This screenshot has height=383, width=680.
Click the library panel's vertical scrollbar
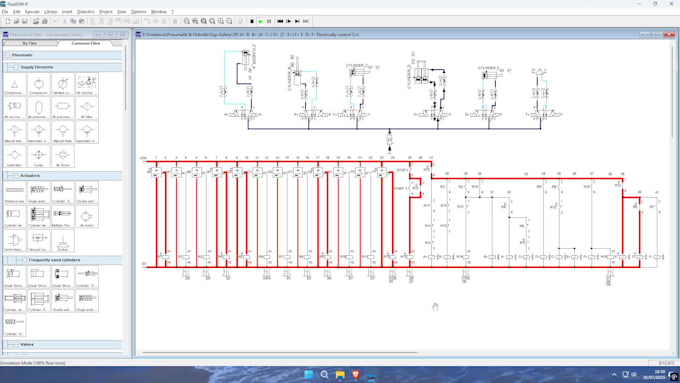tap(126, 78)
